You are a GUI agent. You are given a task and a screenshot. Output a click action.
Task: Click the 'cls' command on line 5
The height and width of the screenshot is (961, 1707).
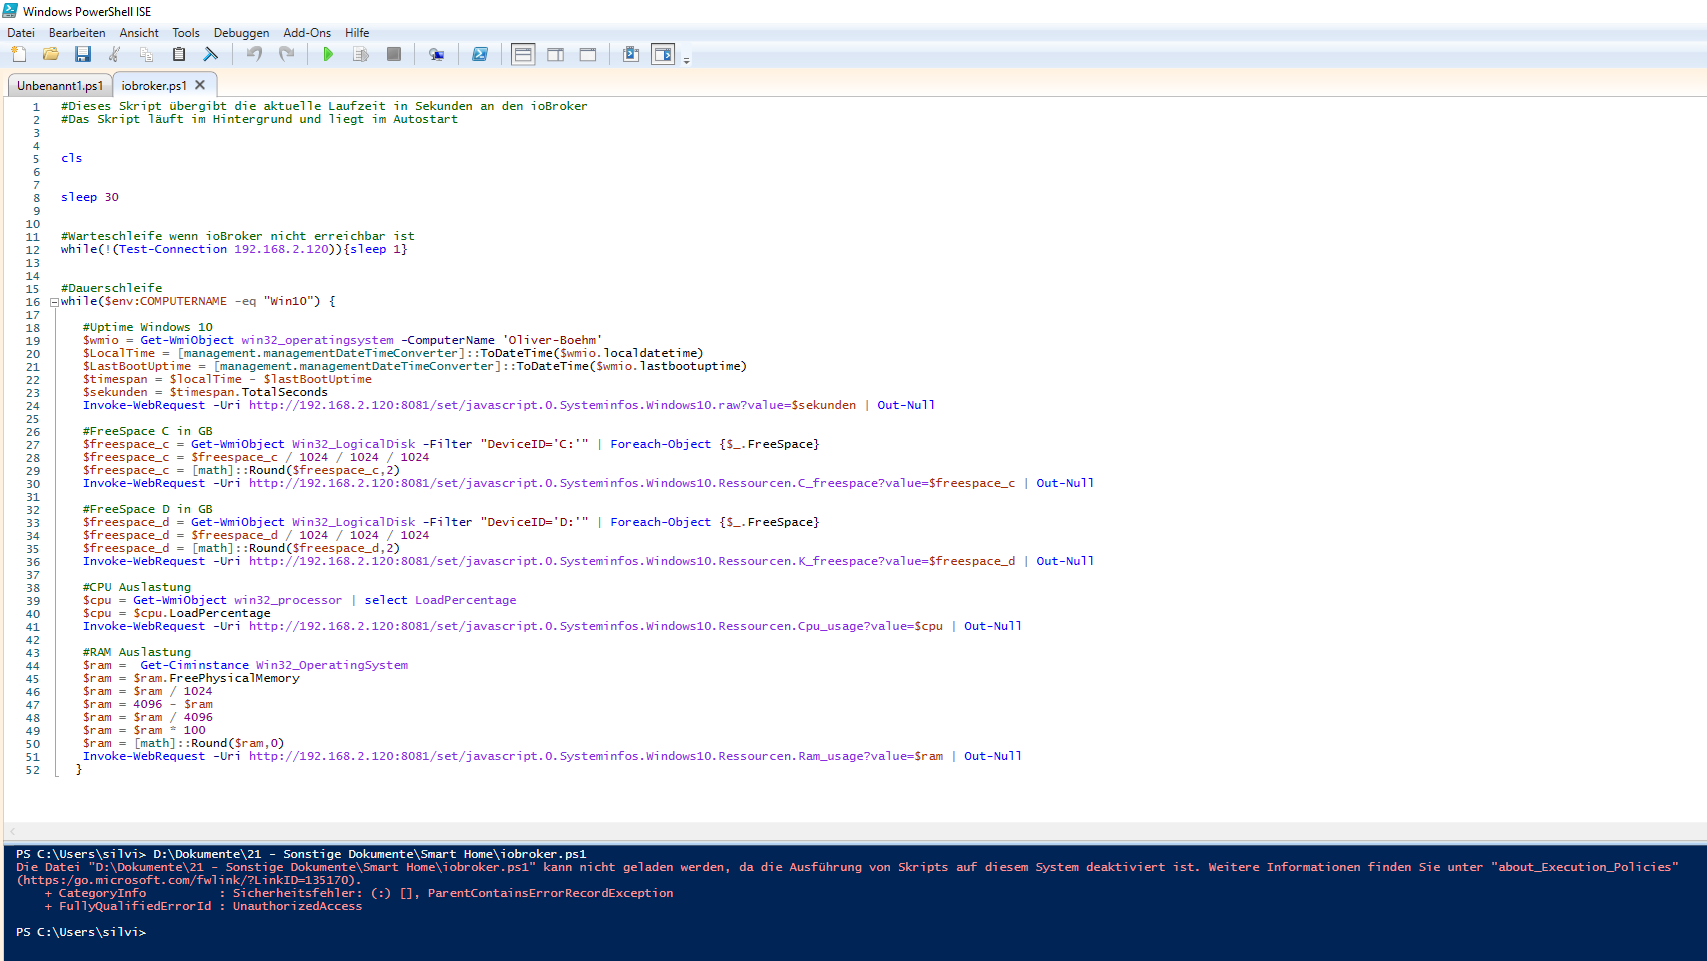point(72,158)
